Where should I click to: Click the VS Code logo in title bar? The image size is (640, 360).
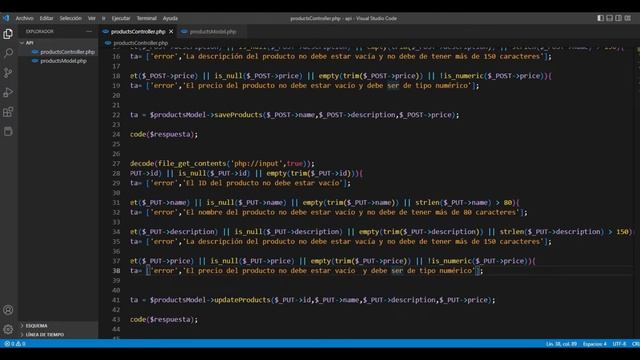point(6,18)
